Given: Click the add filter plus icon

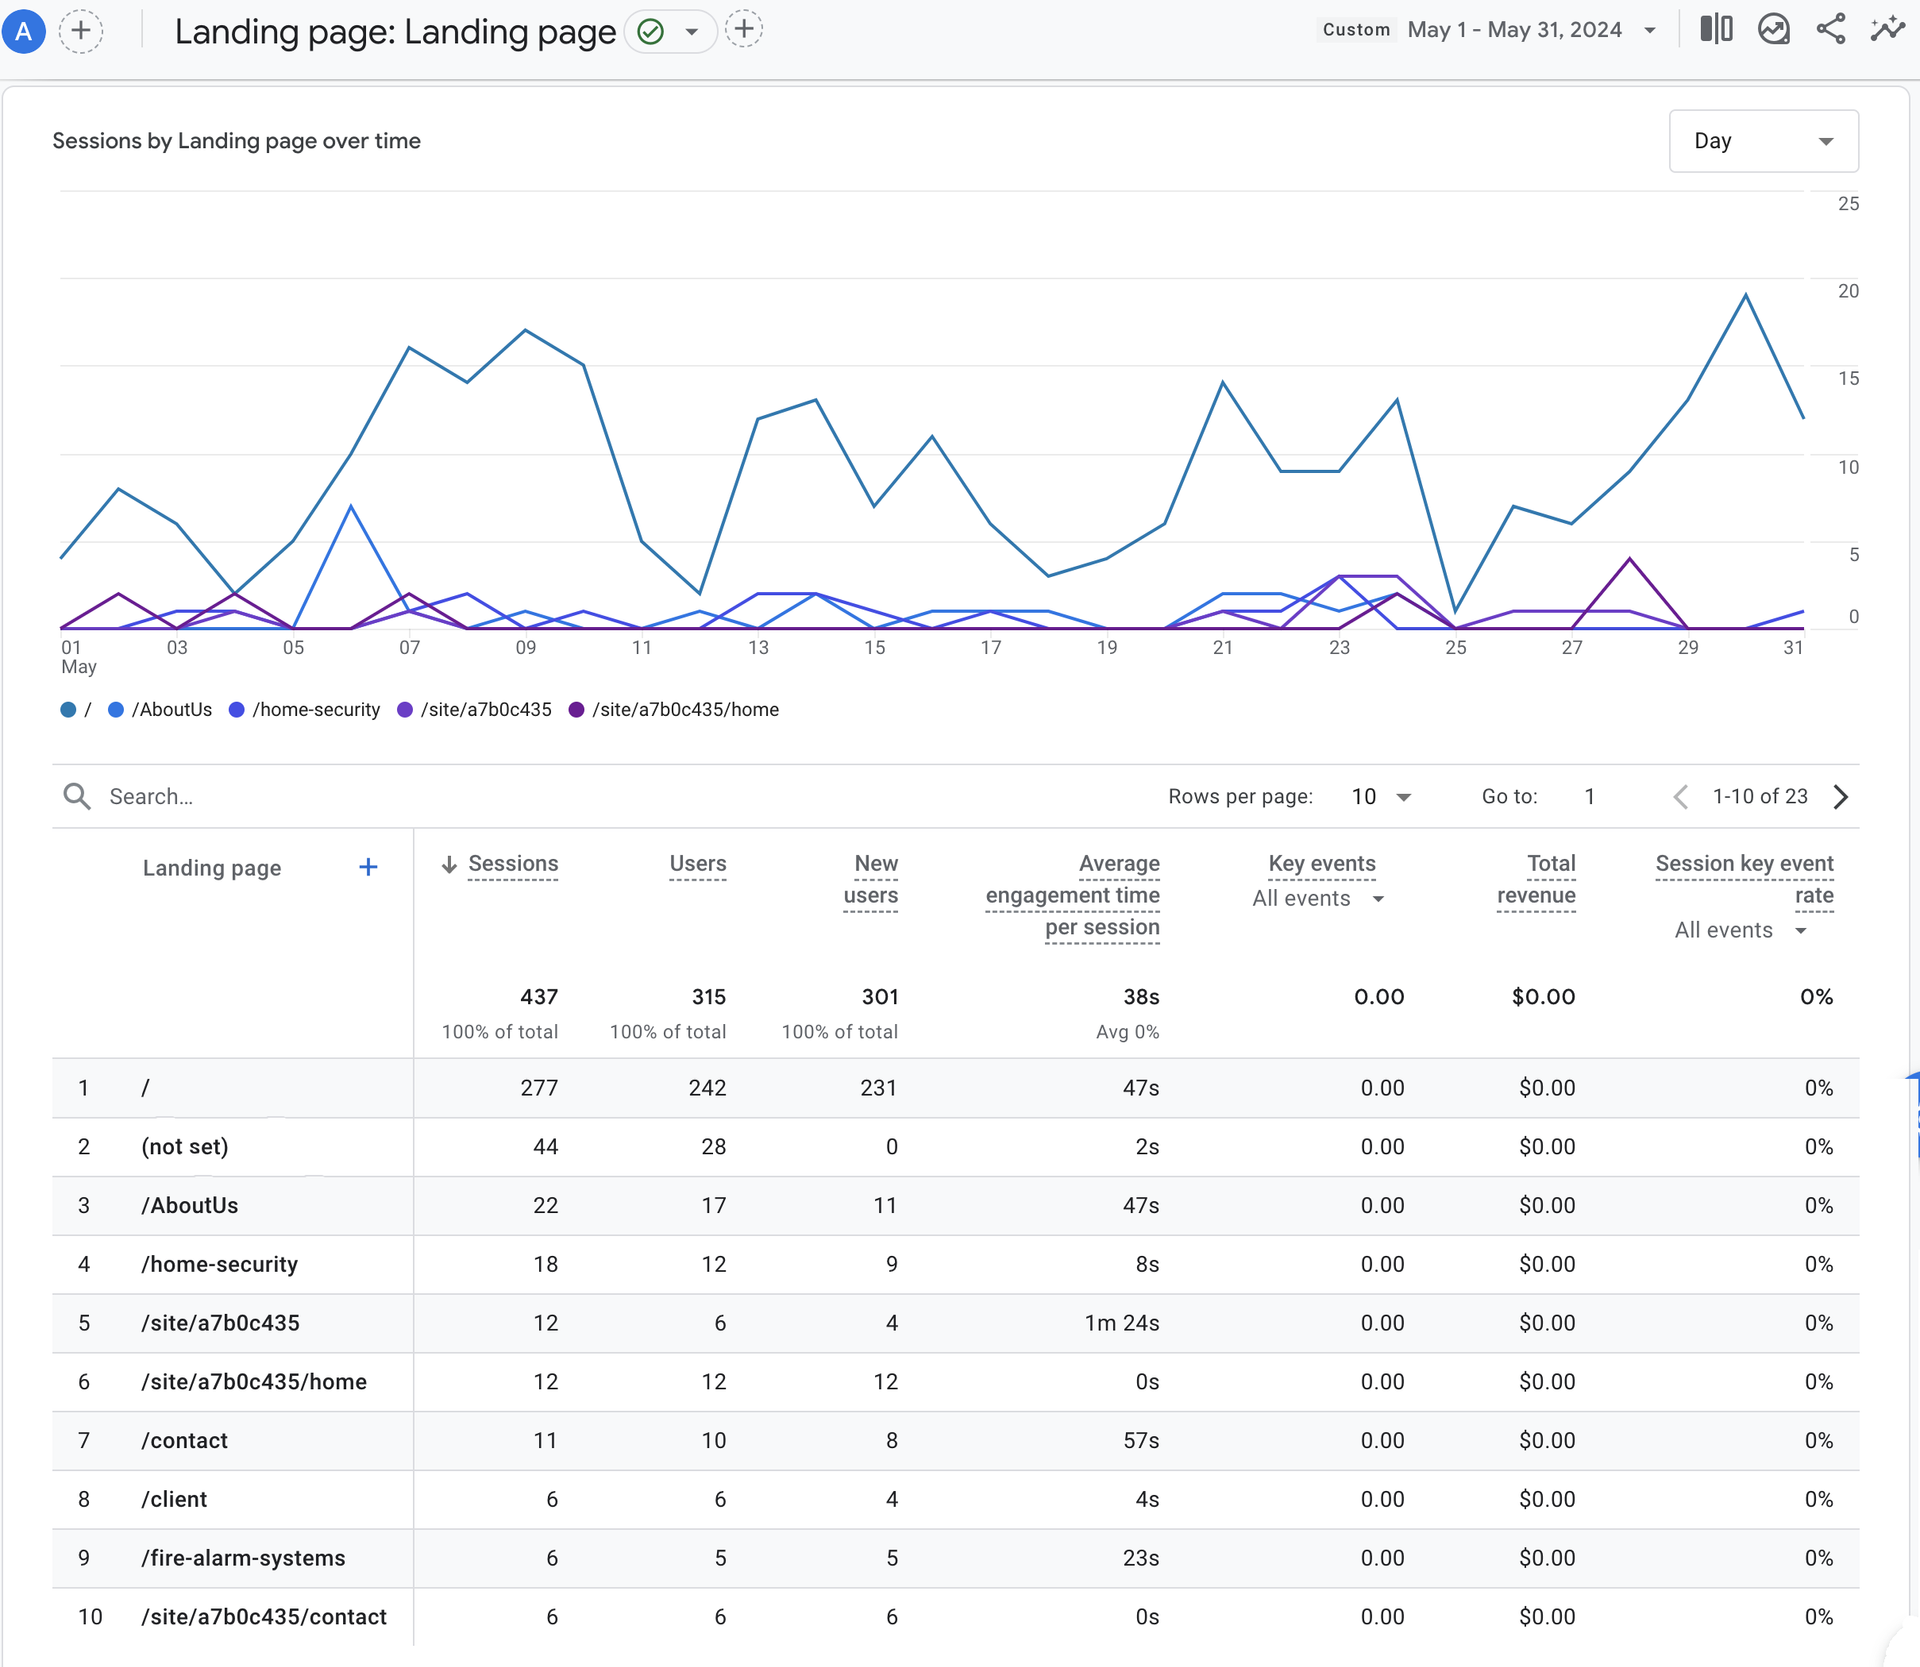Looking at the screenshot, I should pos(743,30).
